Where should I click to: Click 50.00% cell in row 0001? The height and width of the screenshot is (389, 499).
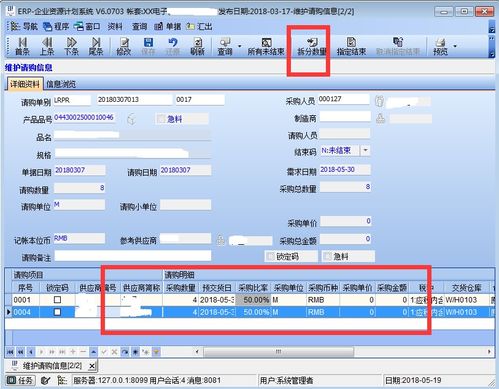click(x=253, y=300)
